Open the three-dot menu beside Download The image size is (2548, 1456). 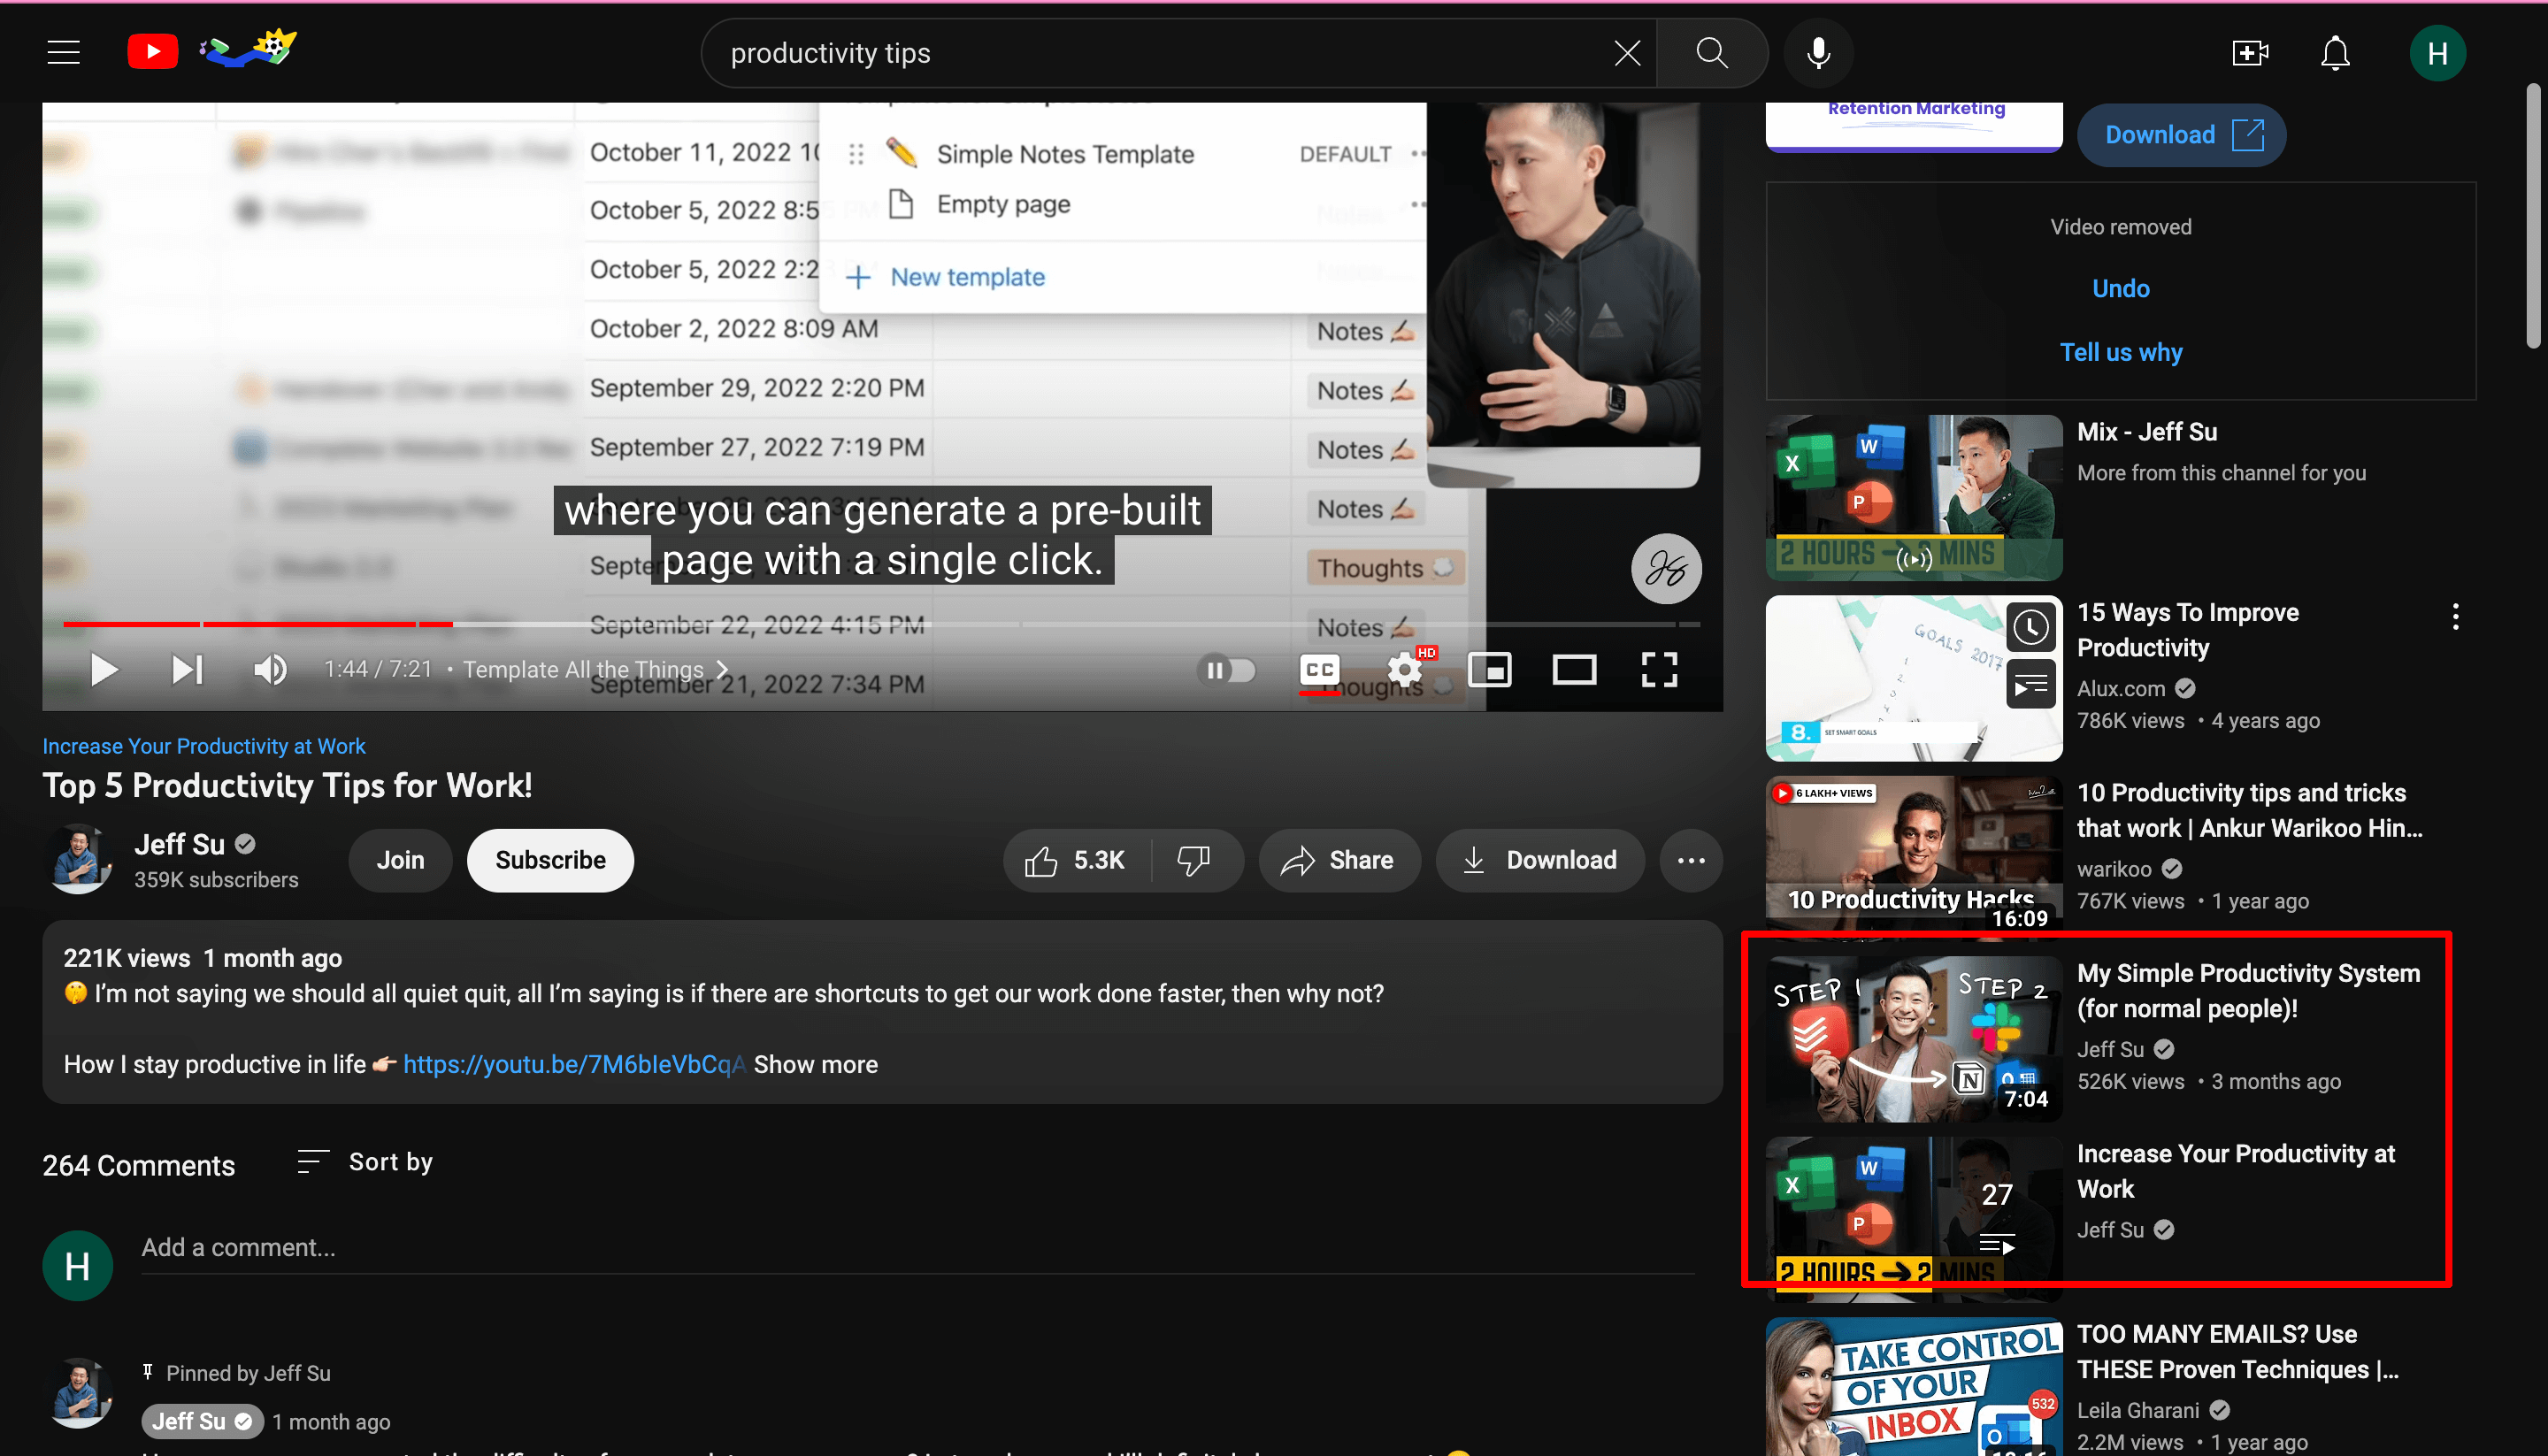1690,860
